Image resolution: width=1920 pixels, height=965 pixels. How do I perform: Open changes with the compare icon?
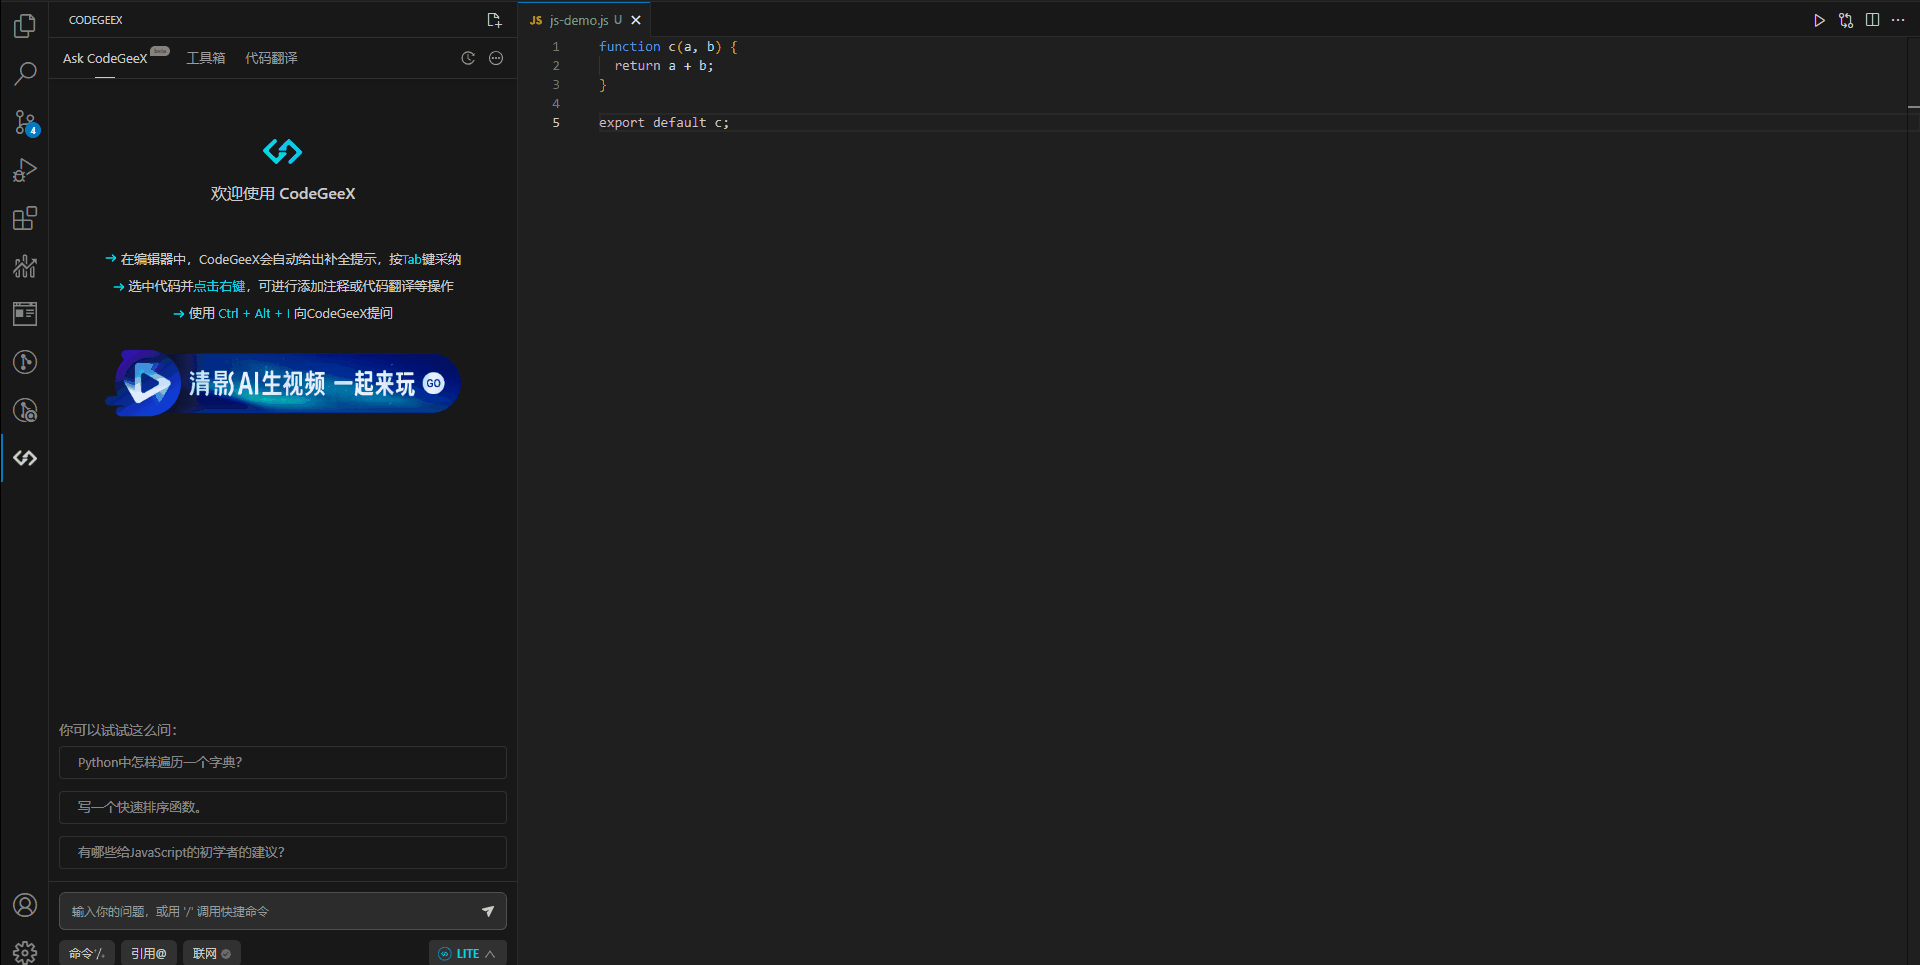click(1846, 20)
